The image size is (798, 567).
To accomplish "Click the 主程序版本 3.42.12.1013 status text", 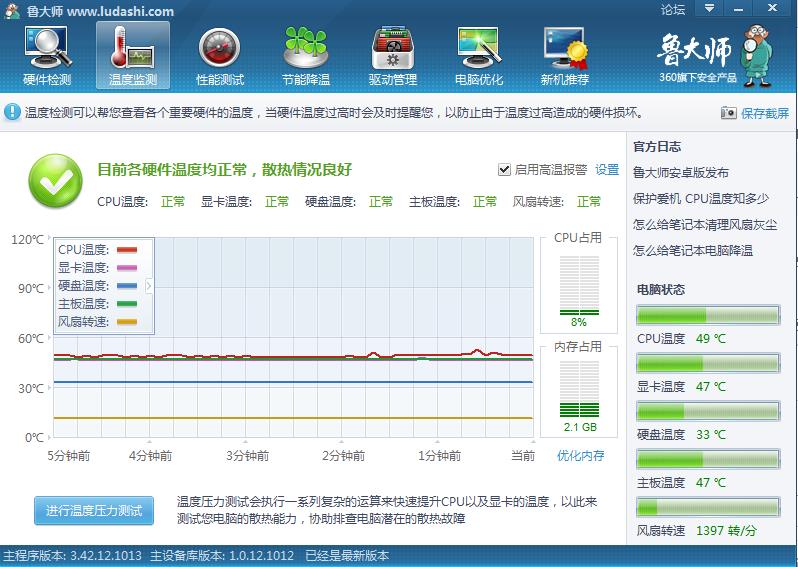I will click(x=72, y=556).
